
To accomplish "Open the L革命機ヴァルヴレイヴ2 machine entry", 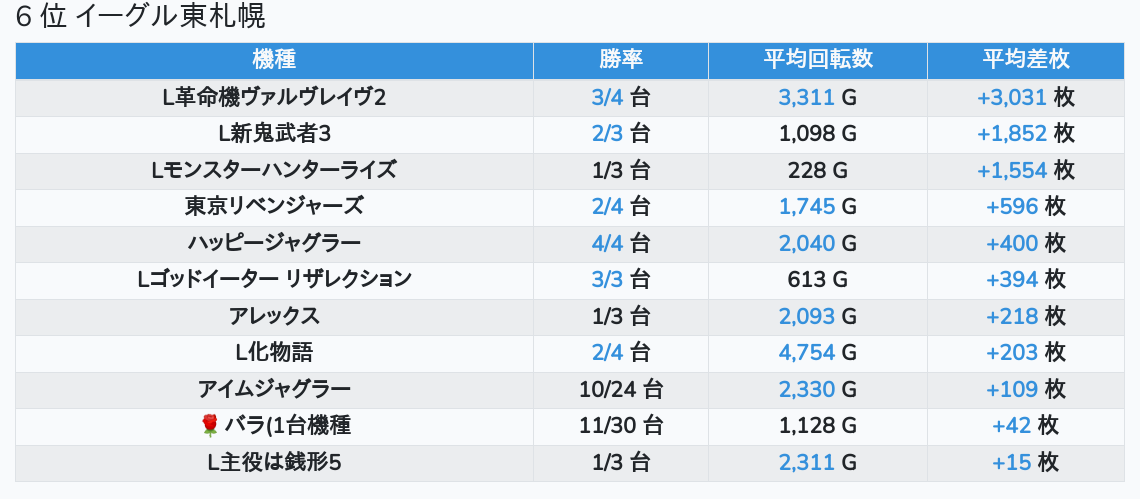I will tap(274, 97).
